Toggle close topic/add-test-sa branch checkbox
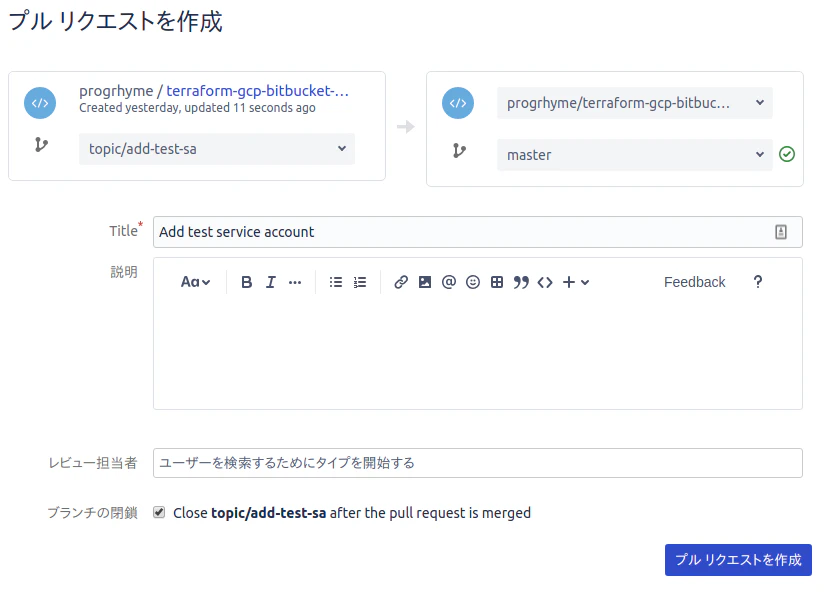This screenshot has height=596, width=827. tap(159, 512)
